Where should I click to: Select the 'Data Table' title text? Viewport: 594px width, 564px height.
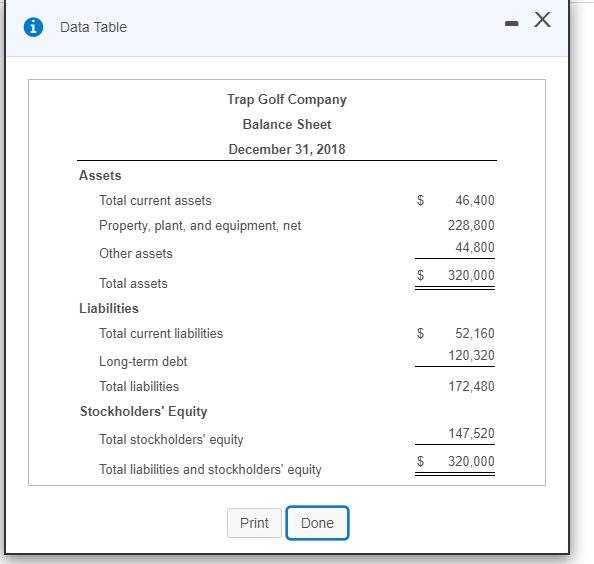pyautogui.click(x=93, y=27)
